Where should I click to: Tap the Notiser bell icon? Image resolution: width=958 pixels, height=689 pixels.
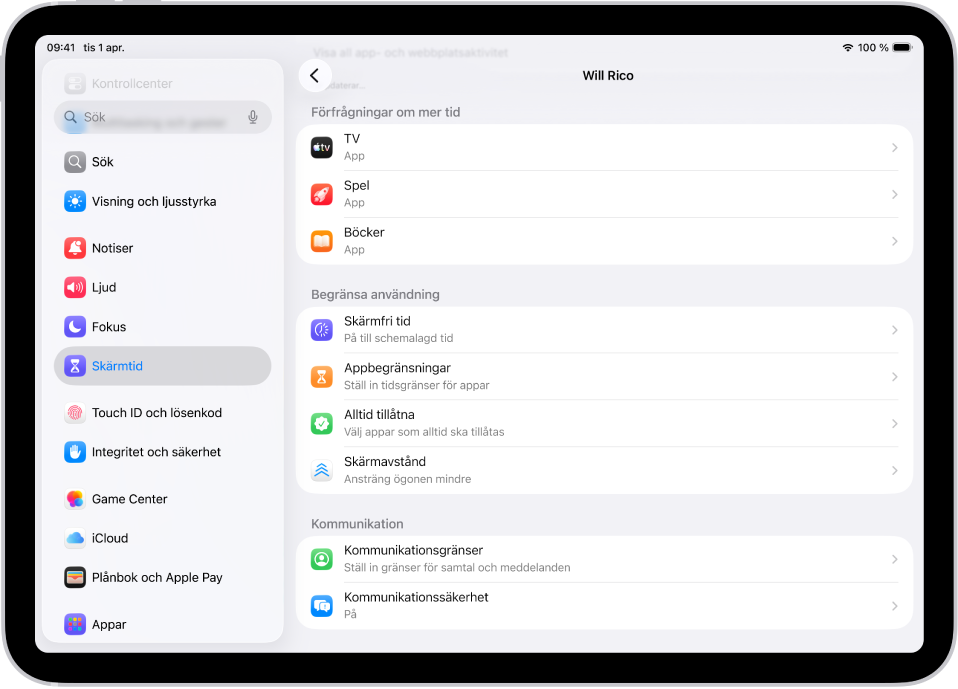(75, 248)
